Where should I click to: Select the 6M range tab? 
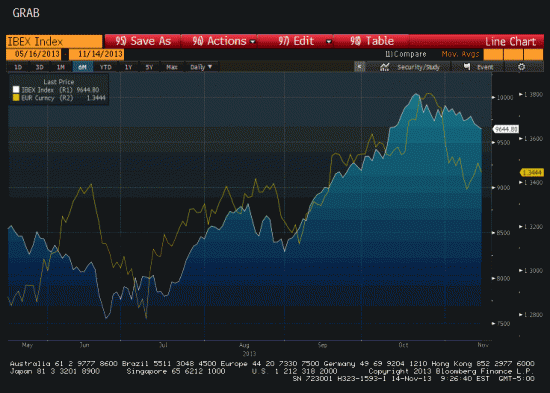click(x=82, y=67)
